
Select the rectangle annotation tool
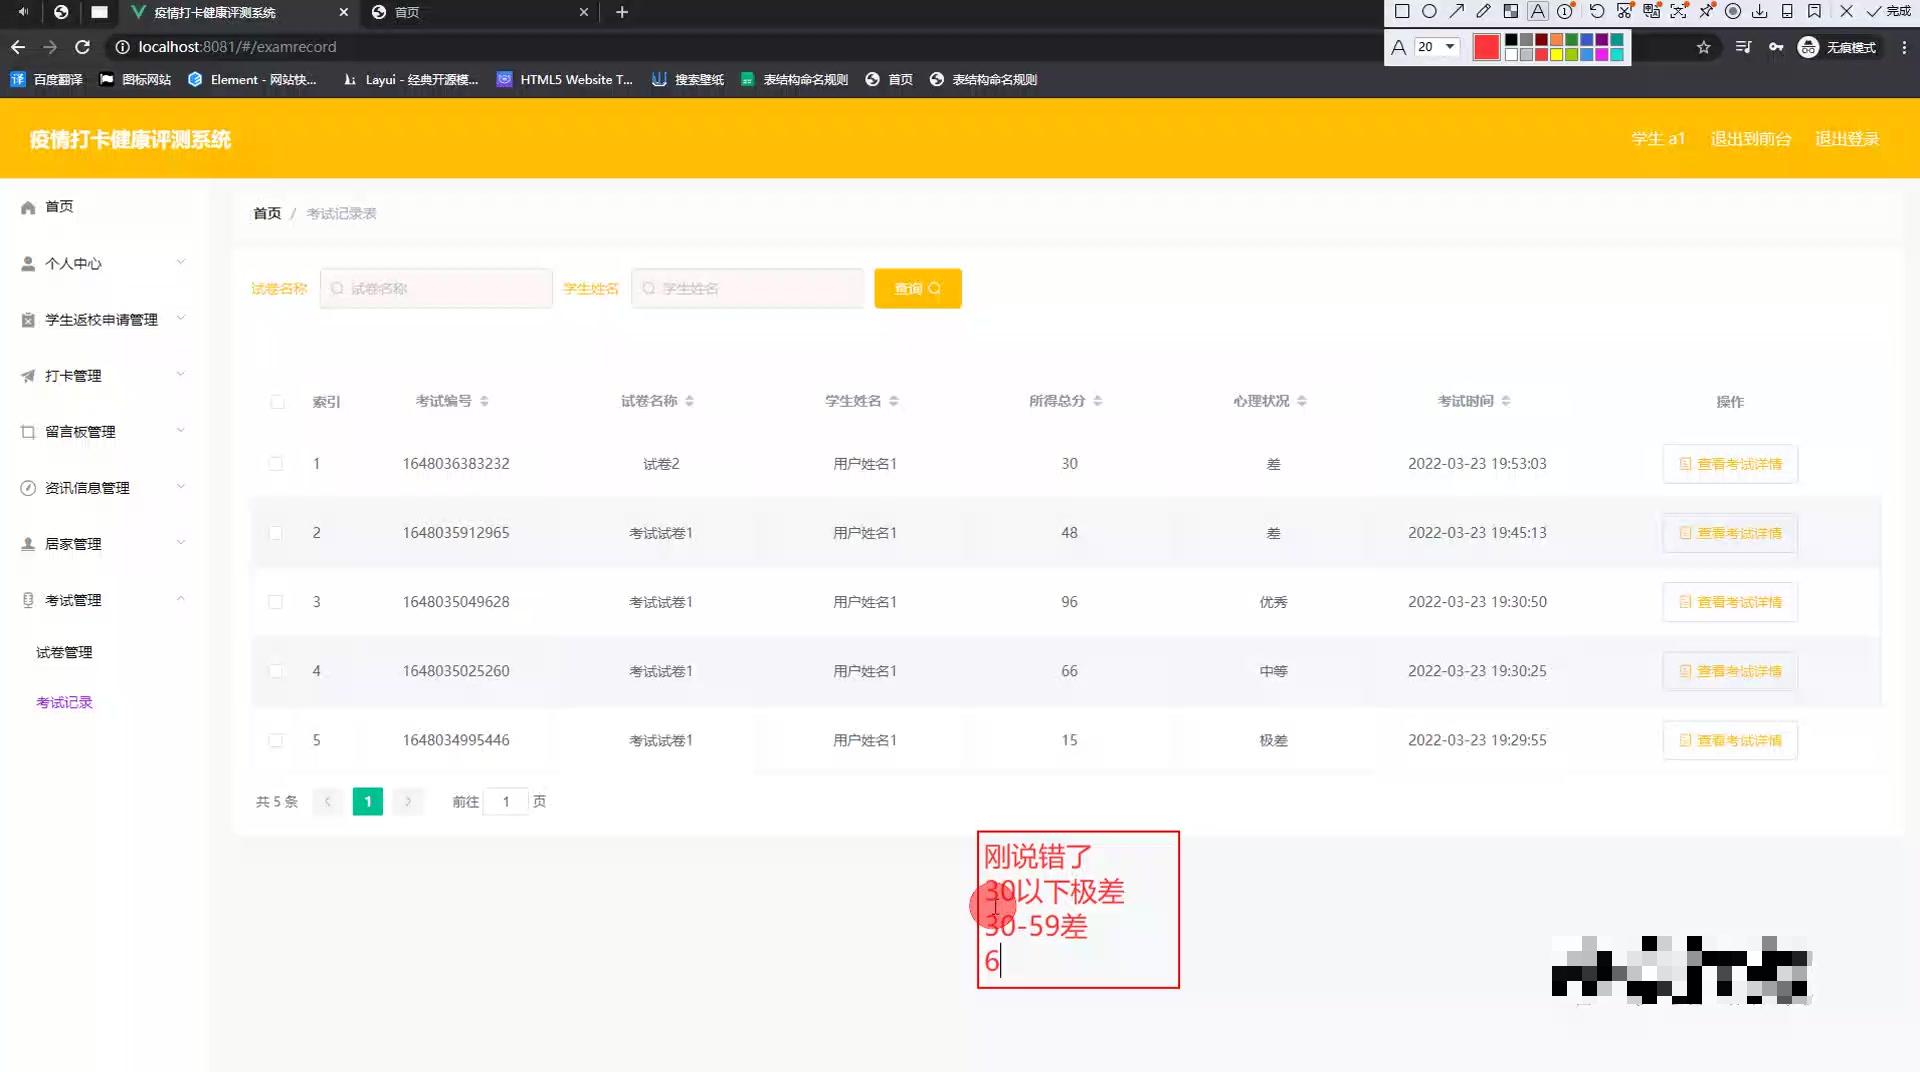(1402, 12)
